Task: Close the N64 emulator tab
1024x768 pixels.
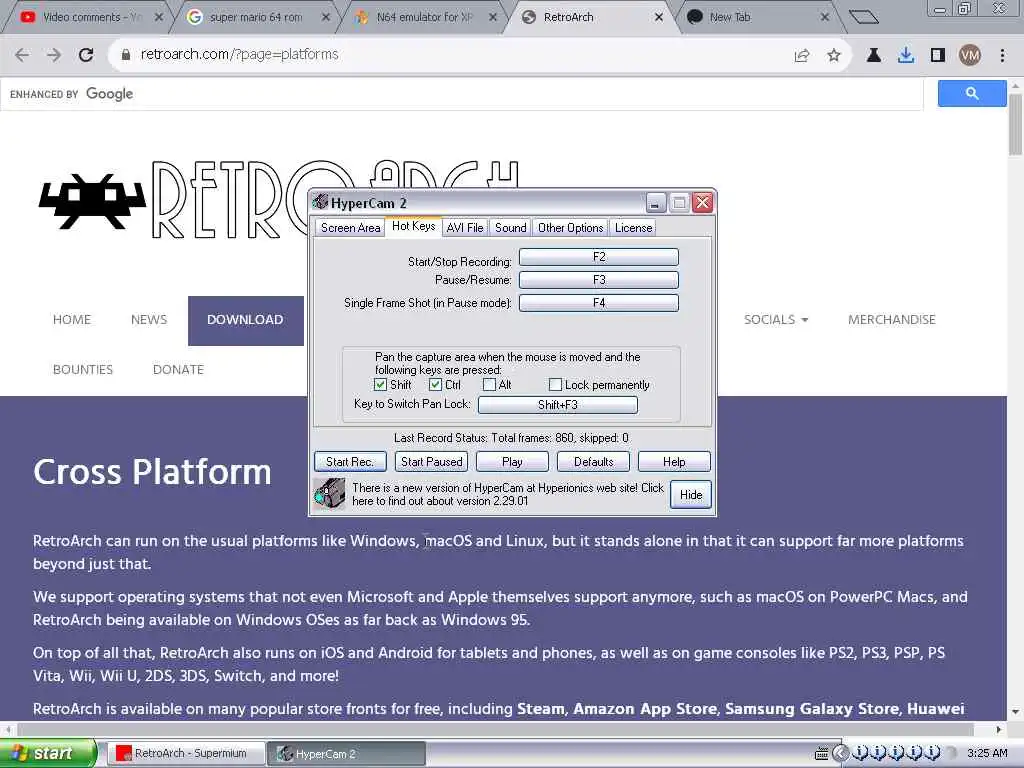Action: coord(493,18)
